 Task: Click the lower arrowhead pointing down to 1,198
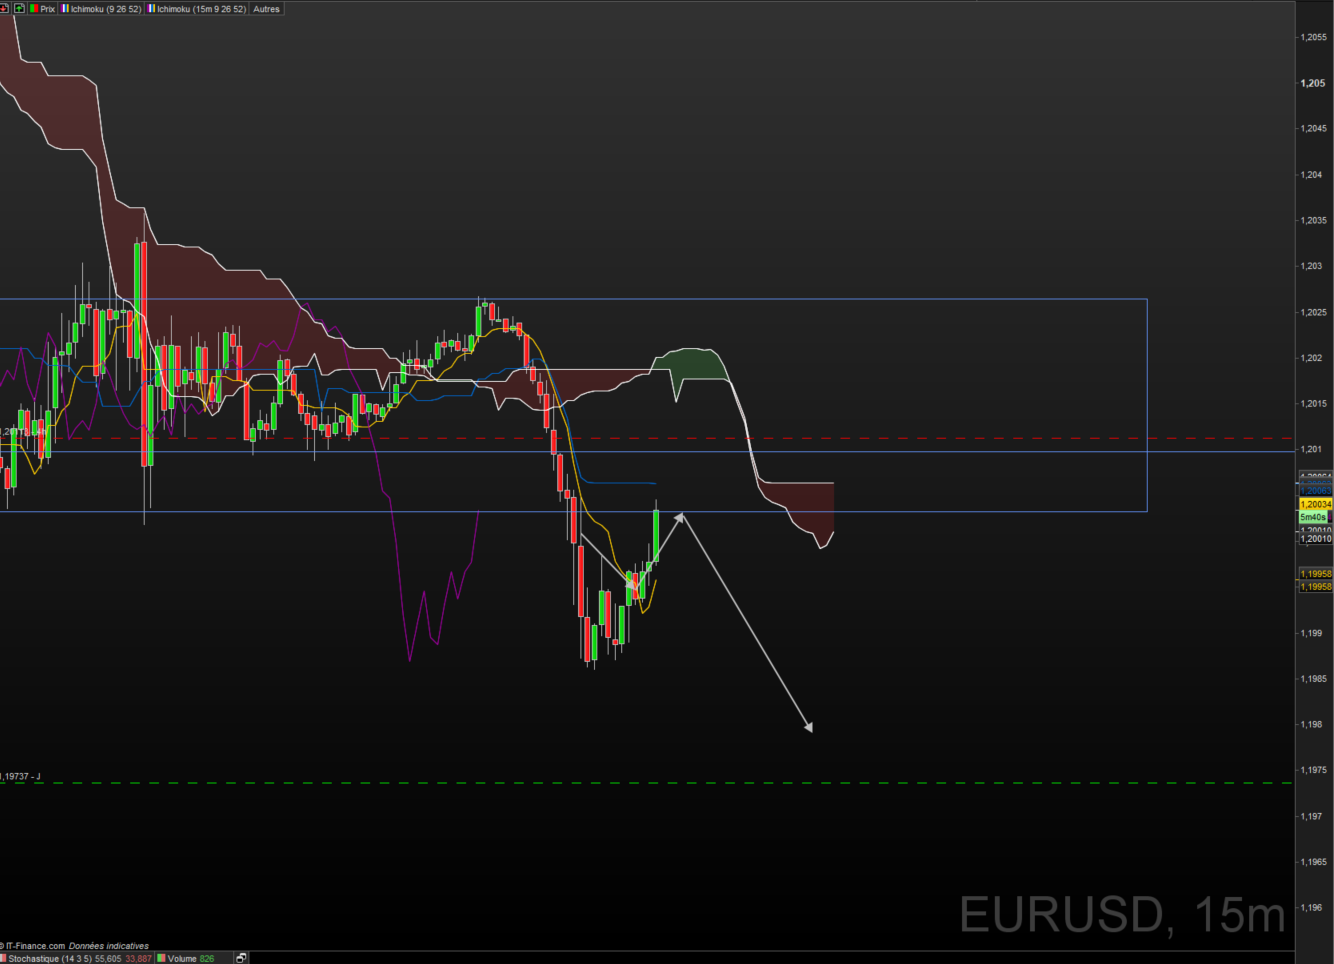click(x=808, y=728)
